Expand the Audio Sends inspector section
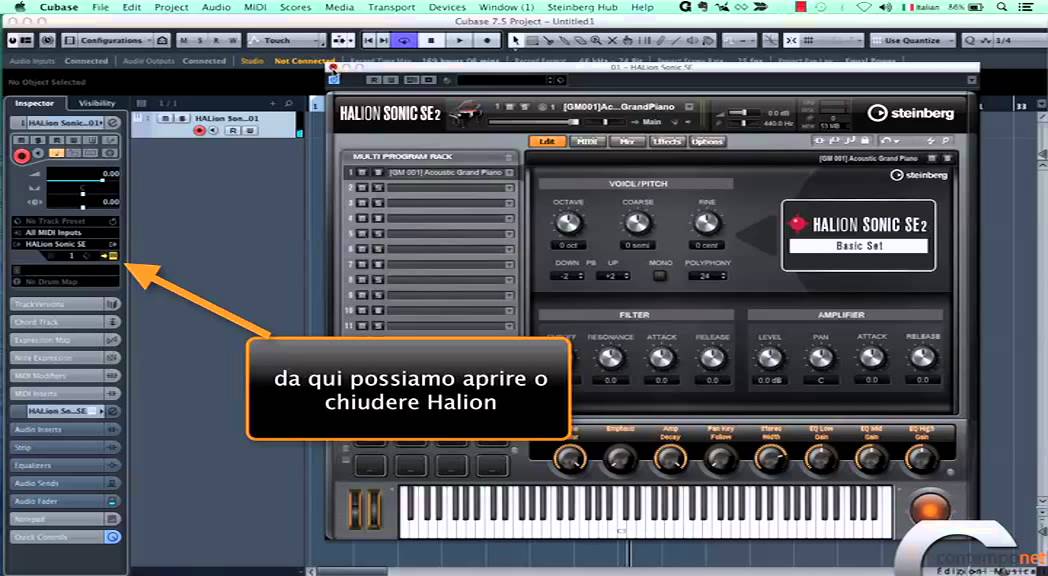 tap(66, 483)
